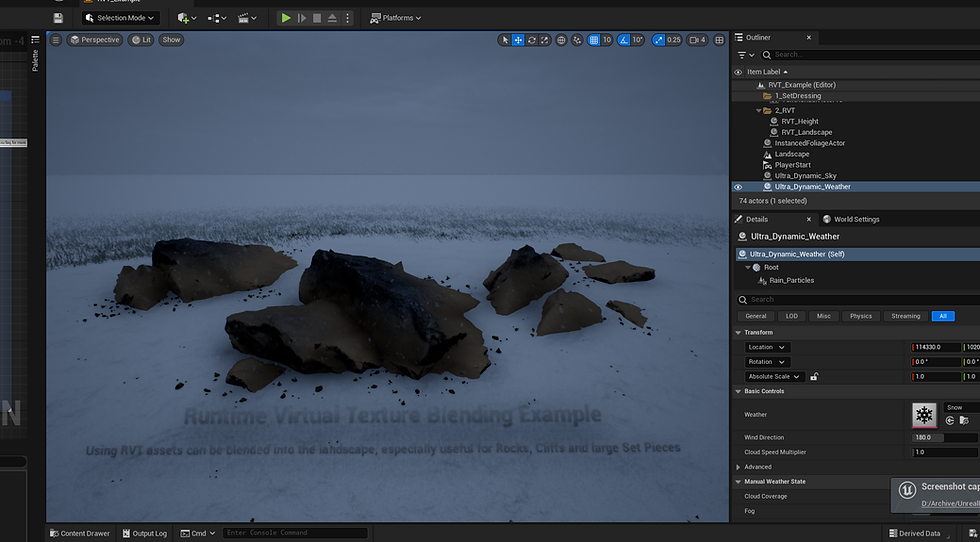Select the 1_SetDressing folder
Image resolution: width=980 pixels, height=542 pixels.
coord(798,96)
